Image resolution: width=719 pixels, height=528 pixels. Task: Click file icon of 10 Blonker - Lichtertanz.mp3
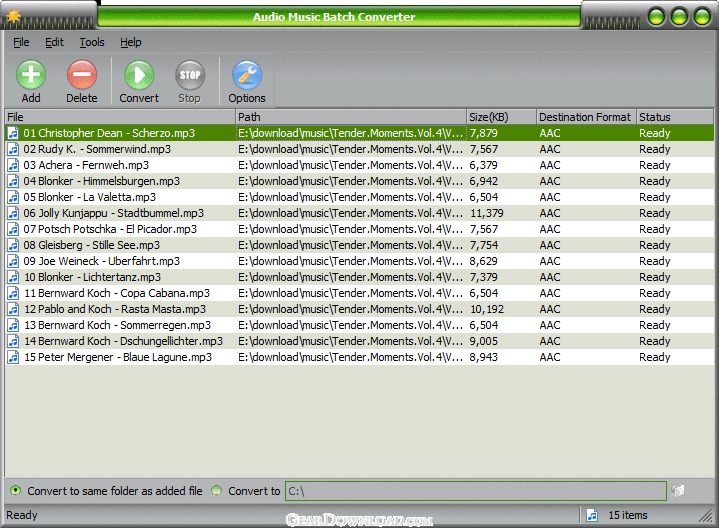point(13,277)
